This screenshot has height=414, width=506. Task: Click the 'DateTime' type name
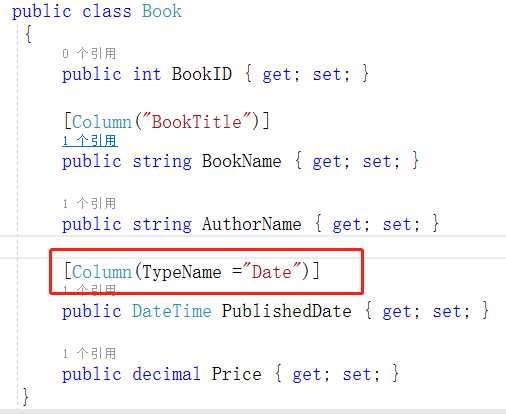172,311
